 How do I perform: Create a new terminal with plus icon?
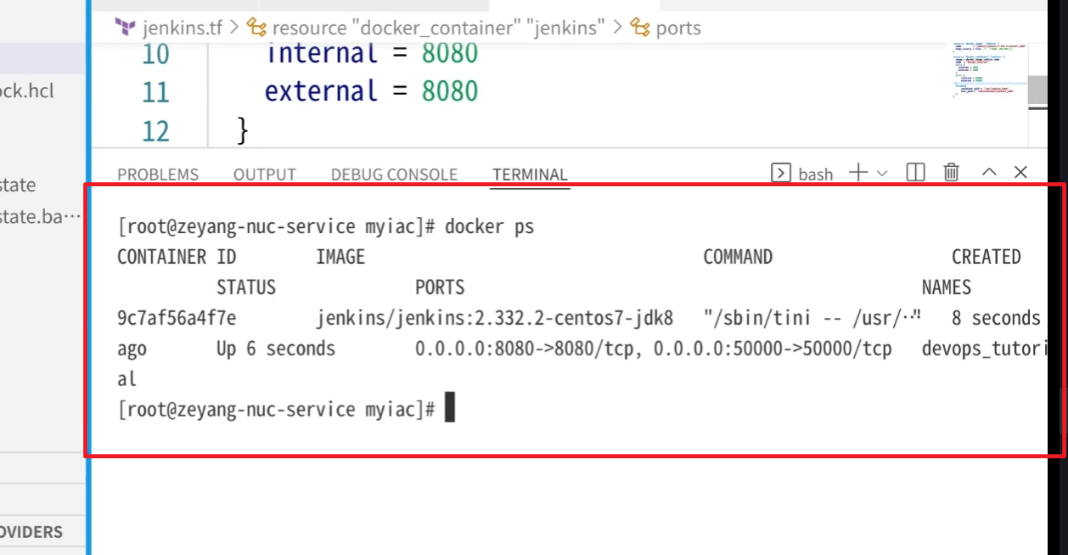tap(858, 172)
